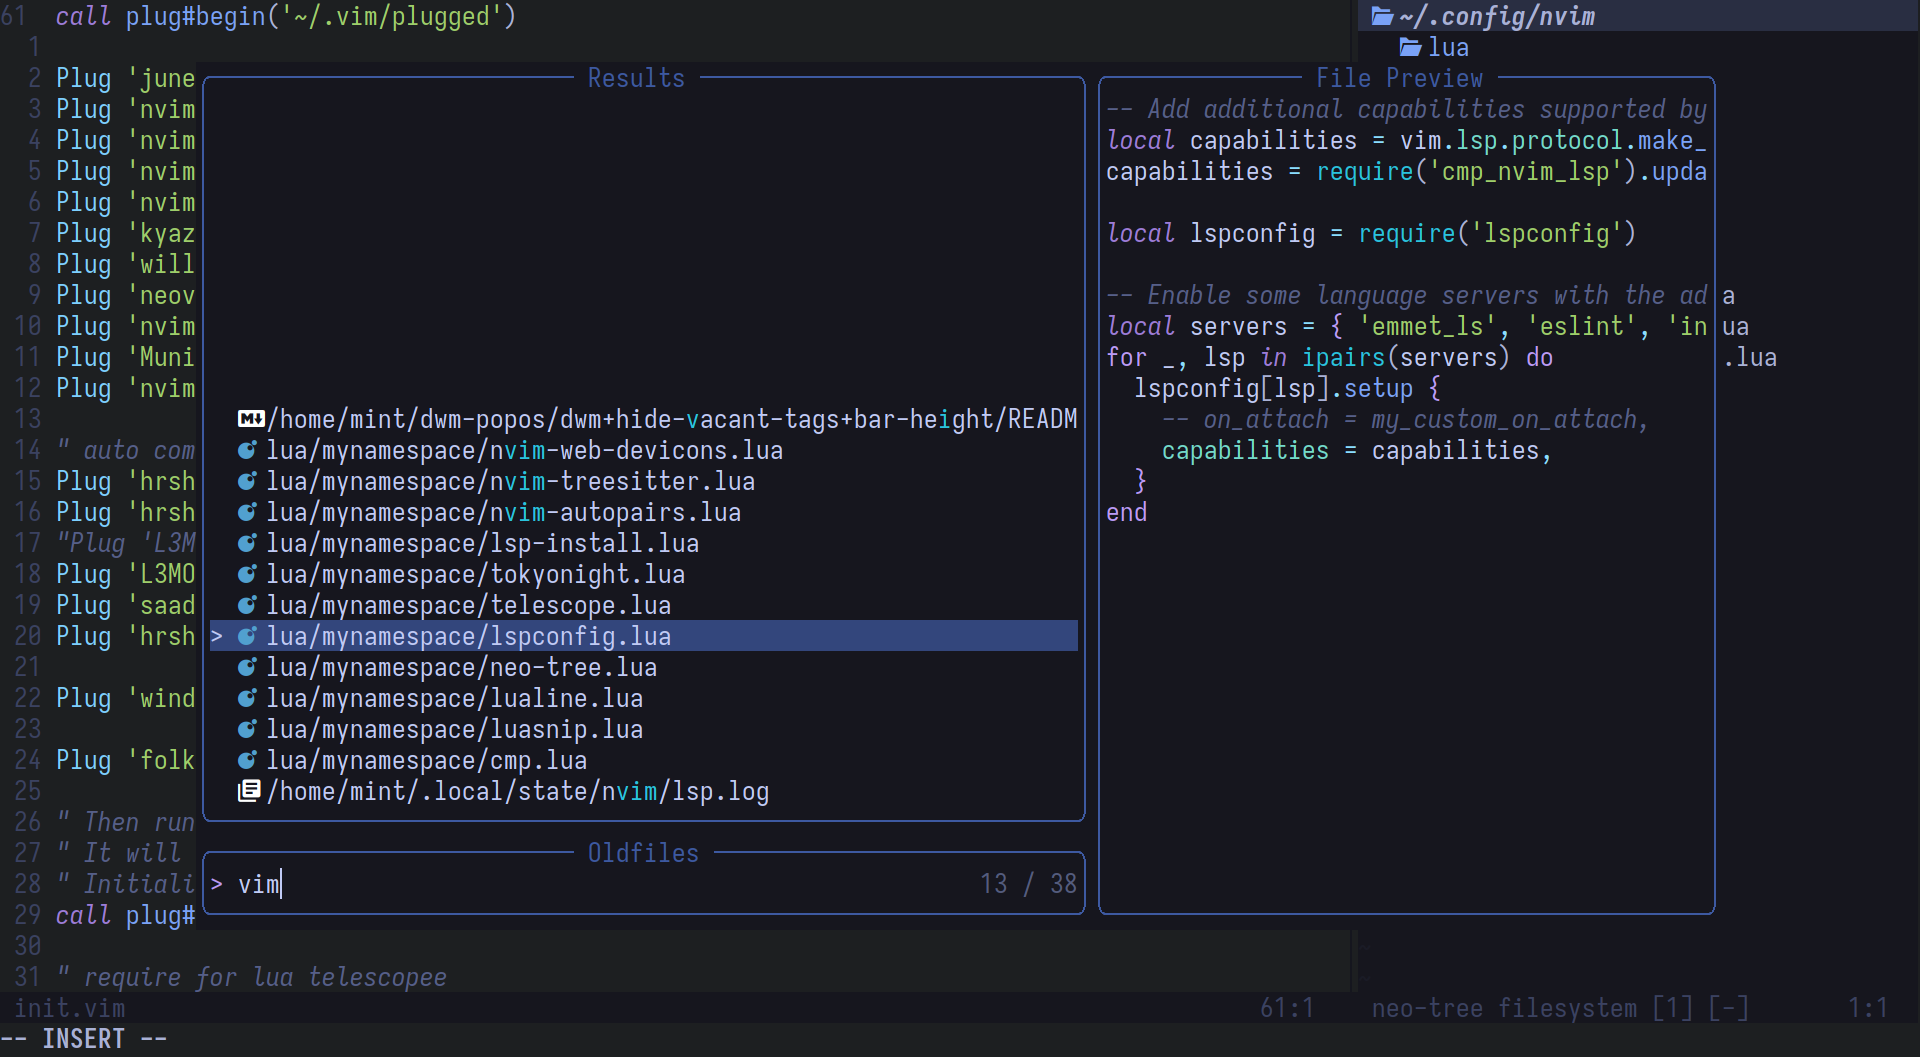Click the selection caret beside lspconfig.lua
This screenshot has width=1920, height=1057.
pos(217,636)
